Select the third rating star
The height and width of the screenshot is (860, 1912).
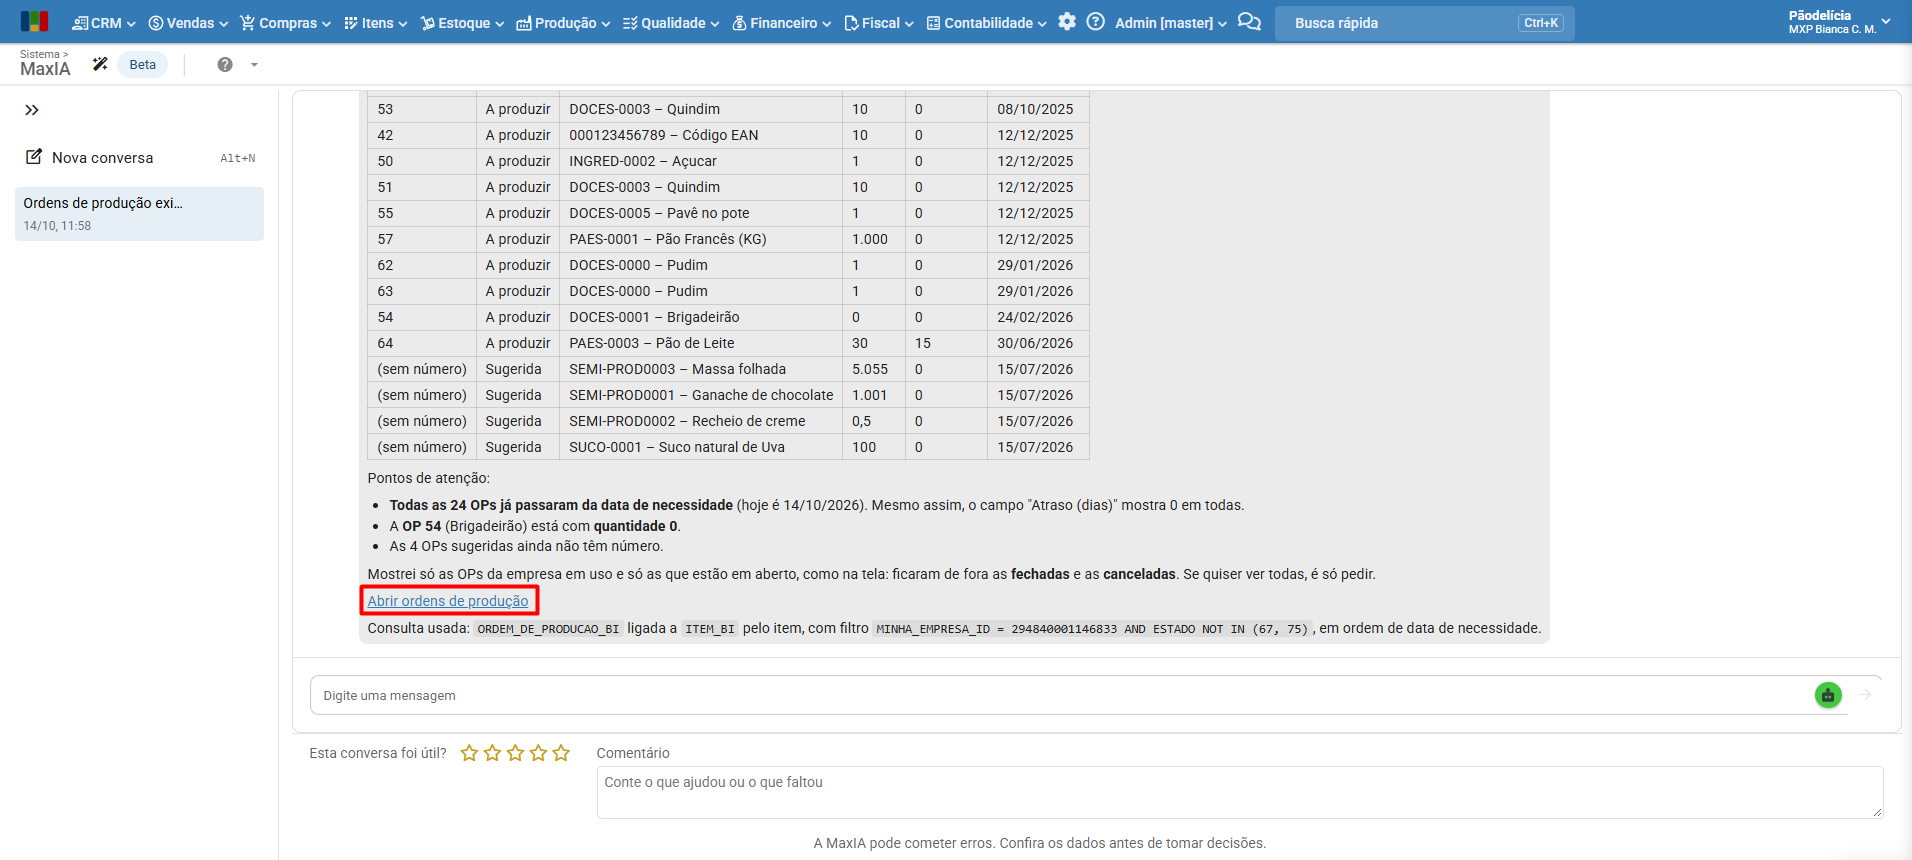click(x=515, y=753)
